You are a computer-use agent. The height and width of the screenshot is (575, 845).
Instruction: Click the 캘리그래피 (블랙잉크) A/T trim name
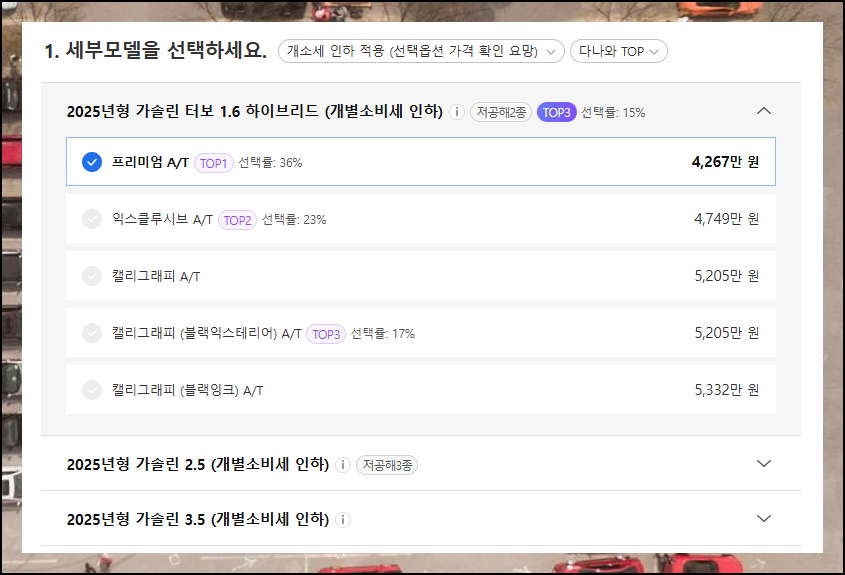[x=187, y=390]
